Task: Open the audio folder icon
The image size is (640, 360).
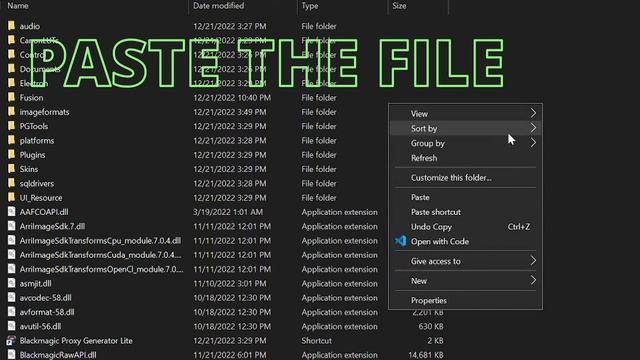Action: click(11, 26)
